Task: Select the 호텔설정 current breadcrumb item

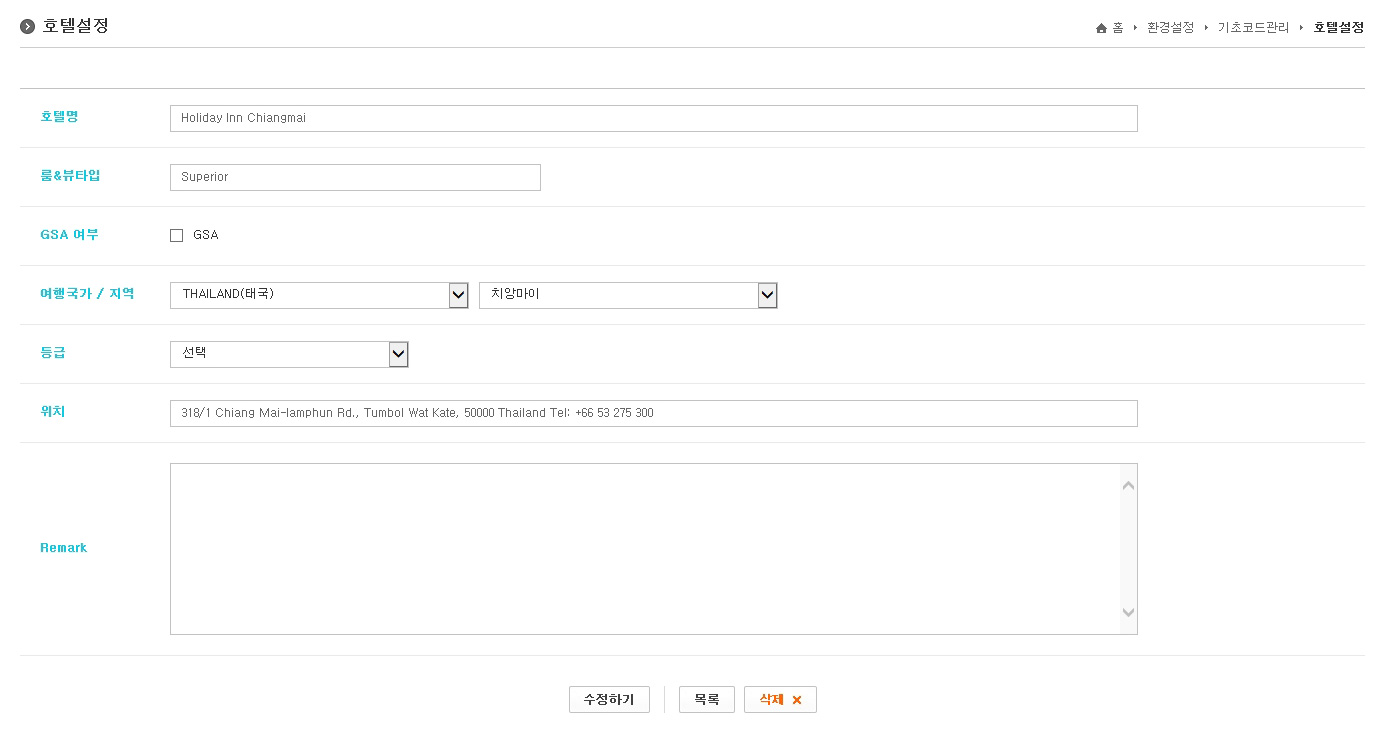Action: [1338, 28]
